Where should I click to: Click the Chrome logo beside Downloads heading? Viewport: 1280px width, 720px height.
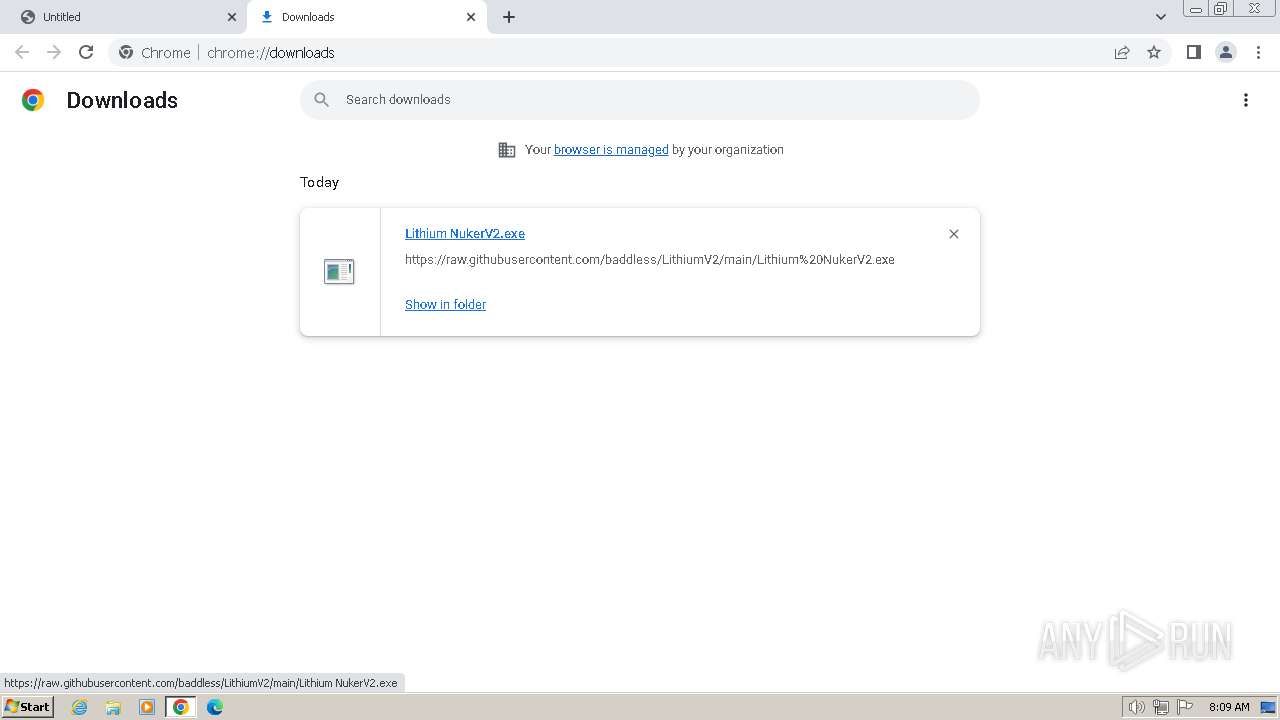(x=33, y=100)
